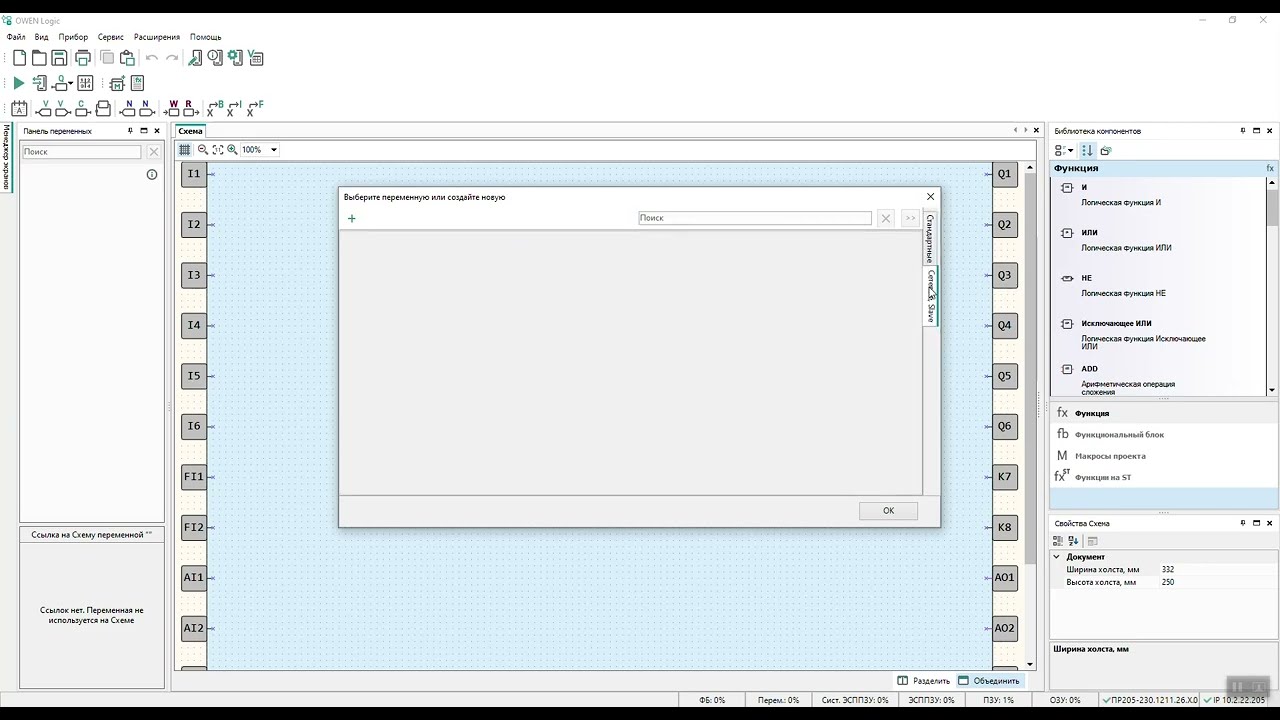Open the execution order numbering icon
This screenshot has width=1280, height=720.
click(x=85, y=84)
